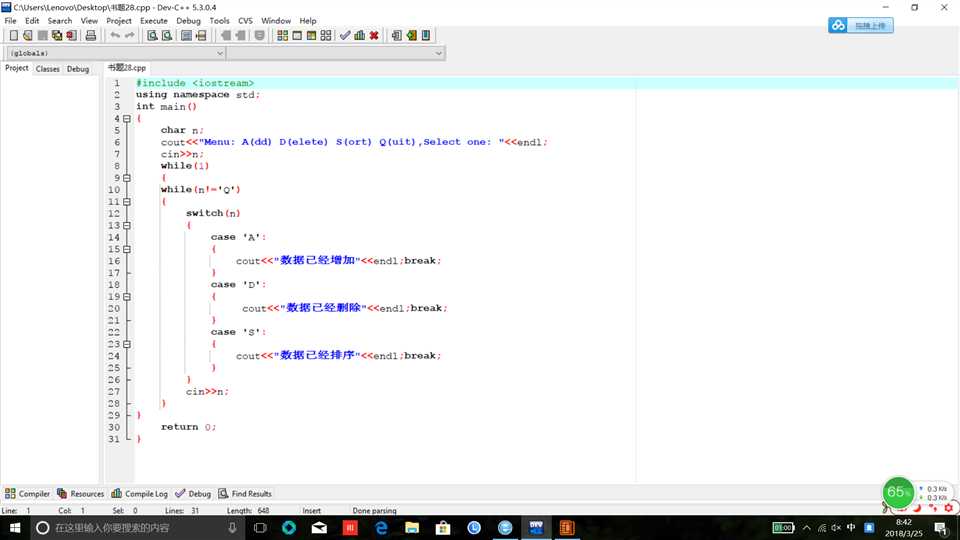Click the Run window icon
The height and width of the screenshot is (540, 960).
point(297,36)
